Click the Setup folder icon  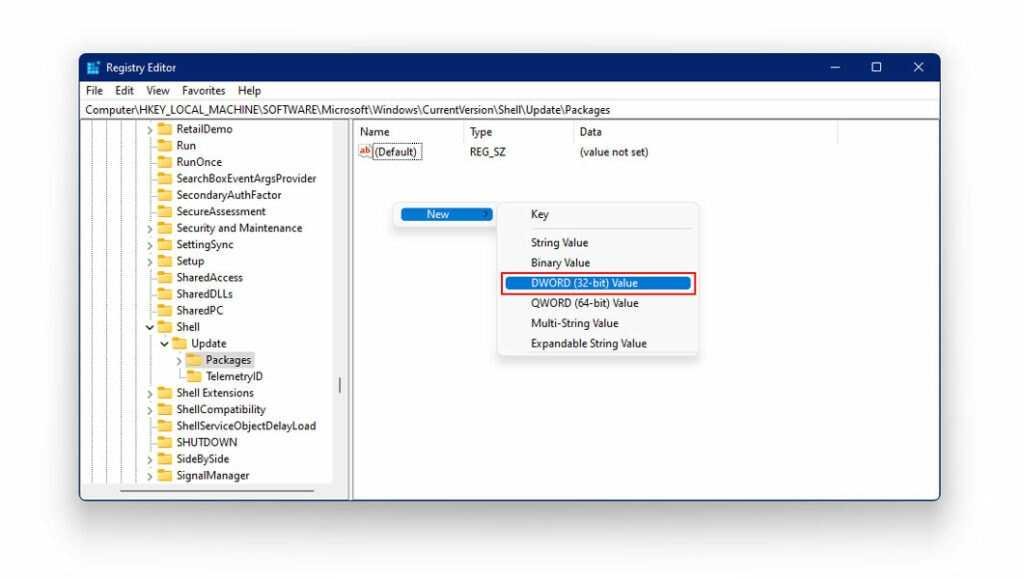pos(165,261)
